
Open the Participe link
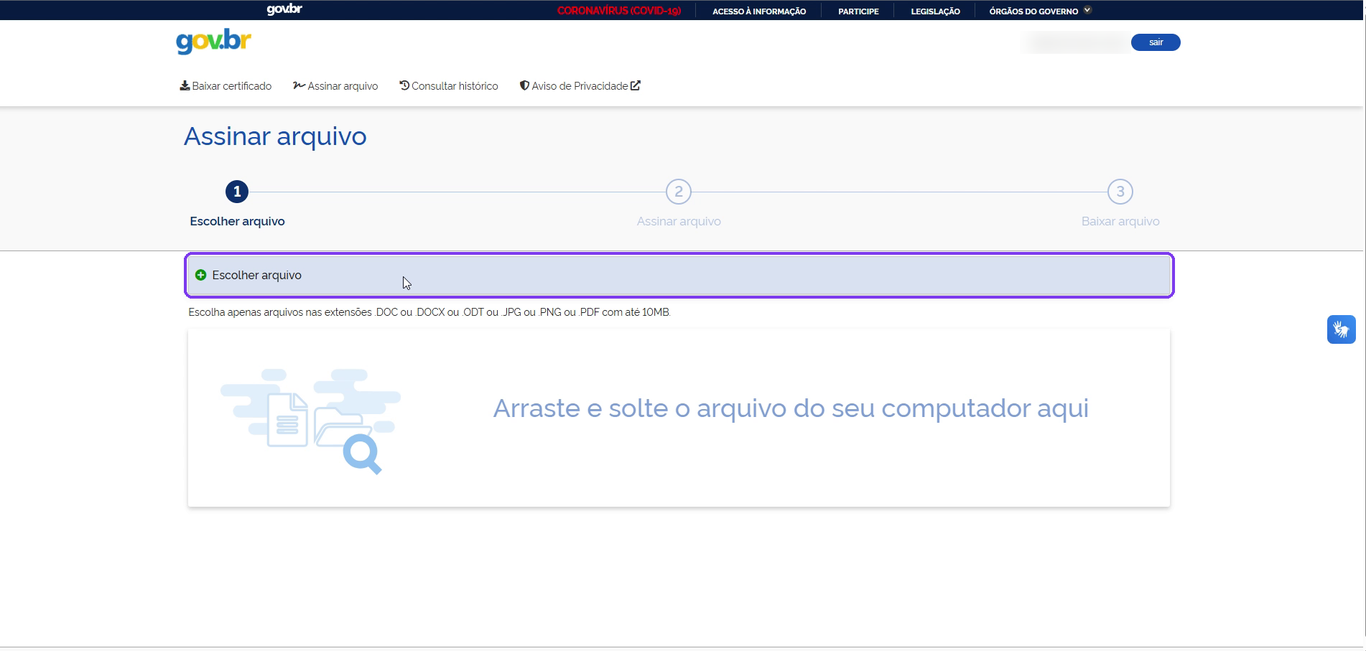(x=858, y=11)
